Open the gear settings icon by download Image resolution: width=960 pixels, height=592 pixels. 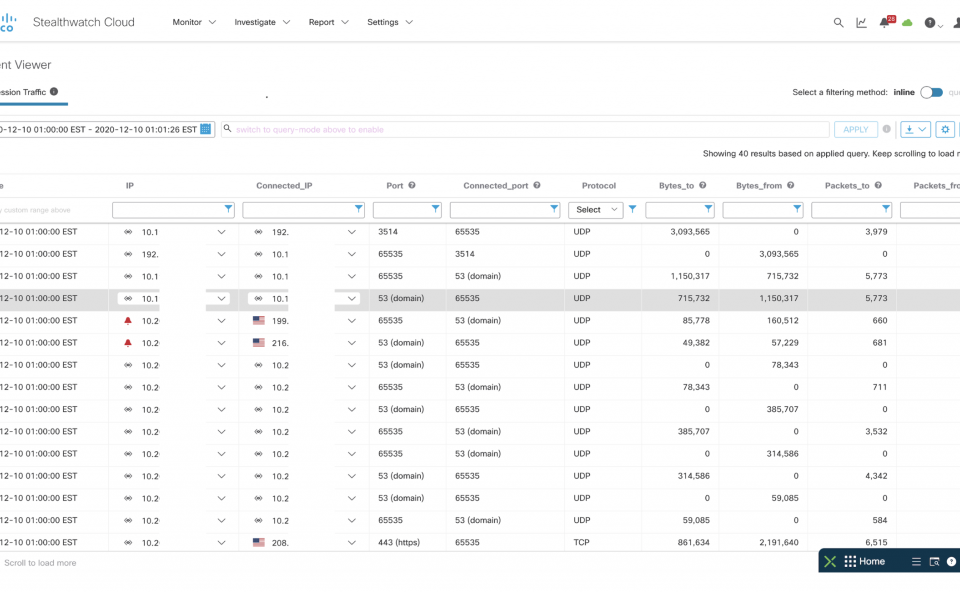click(x=945, y=129)
